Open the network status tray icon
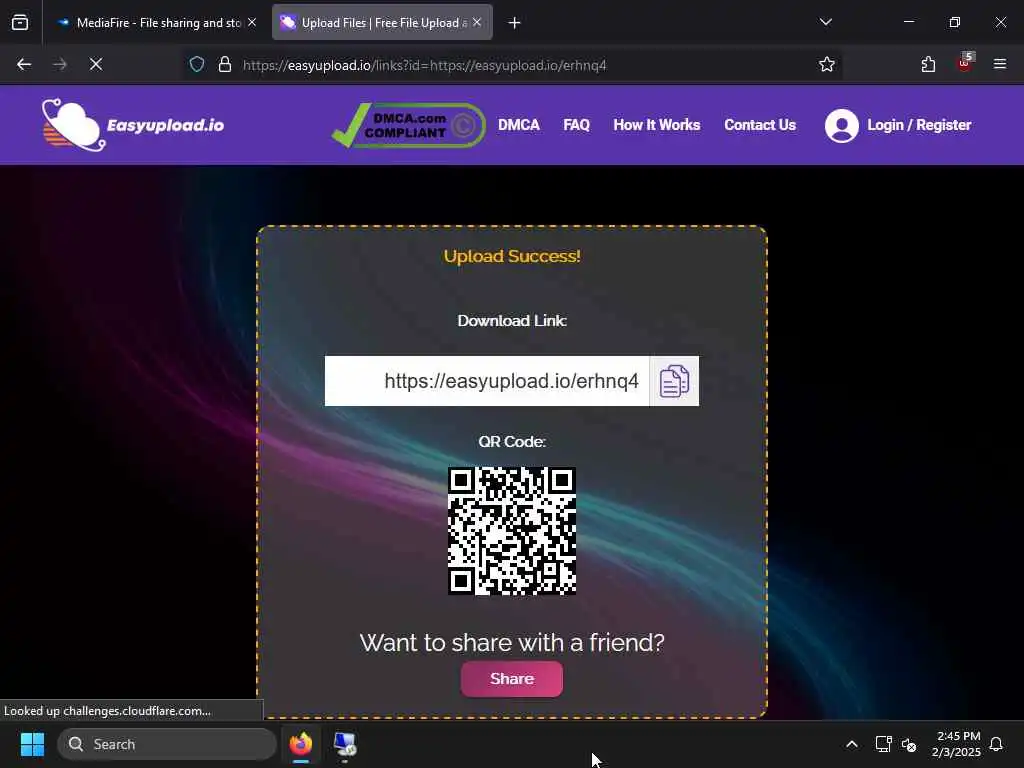The height and width of the screenshot is (768, 1024). click(x=883, y=744)
